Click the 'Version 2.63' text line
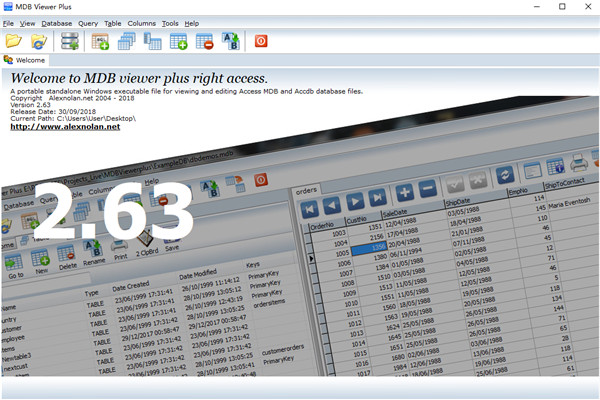 click(x=30, y=105)
